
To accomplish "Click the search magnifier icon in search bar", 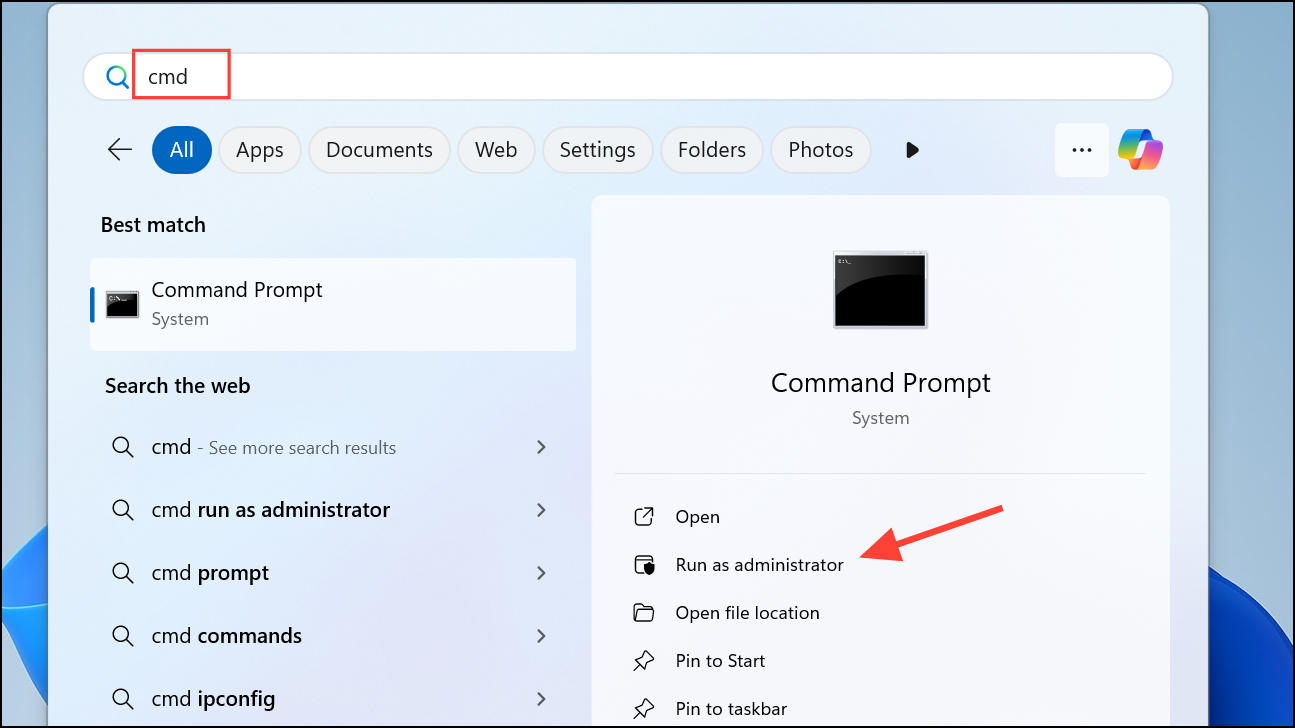I will pos(117,76).
